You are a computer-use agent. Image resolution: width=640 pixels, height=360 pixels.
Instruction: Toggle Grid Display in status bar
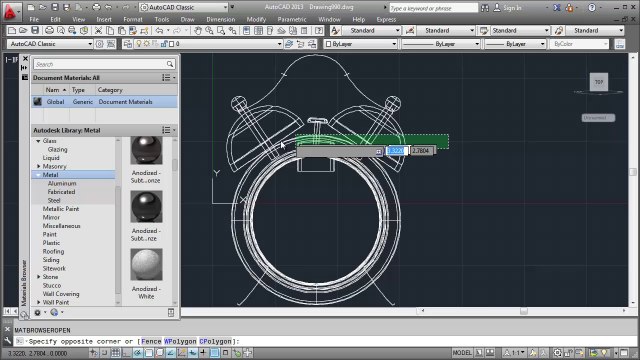click(116, 353)
